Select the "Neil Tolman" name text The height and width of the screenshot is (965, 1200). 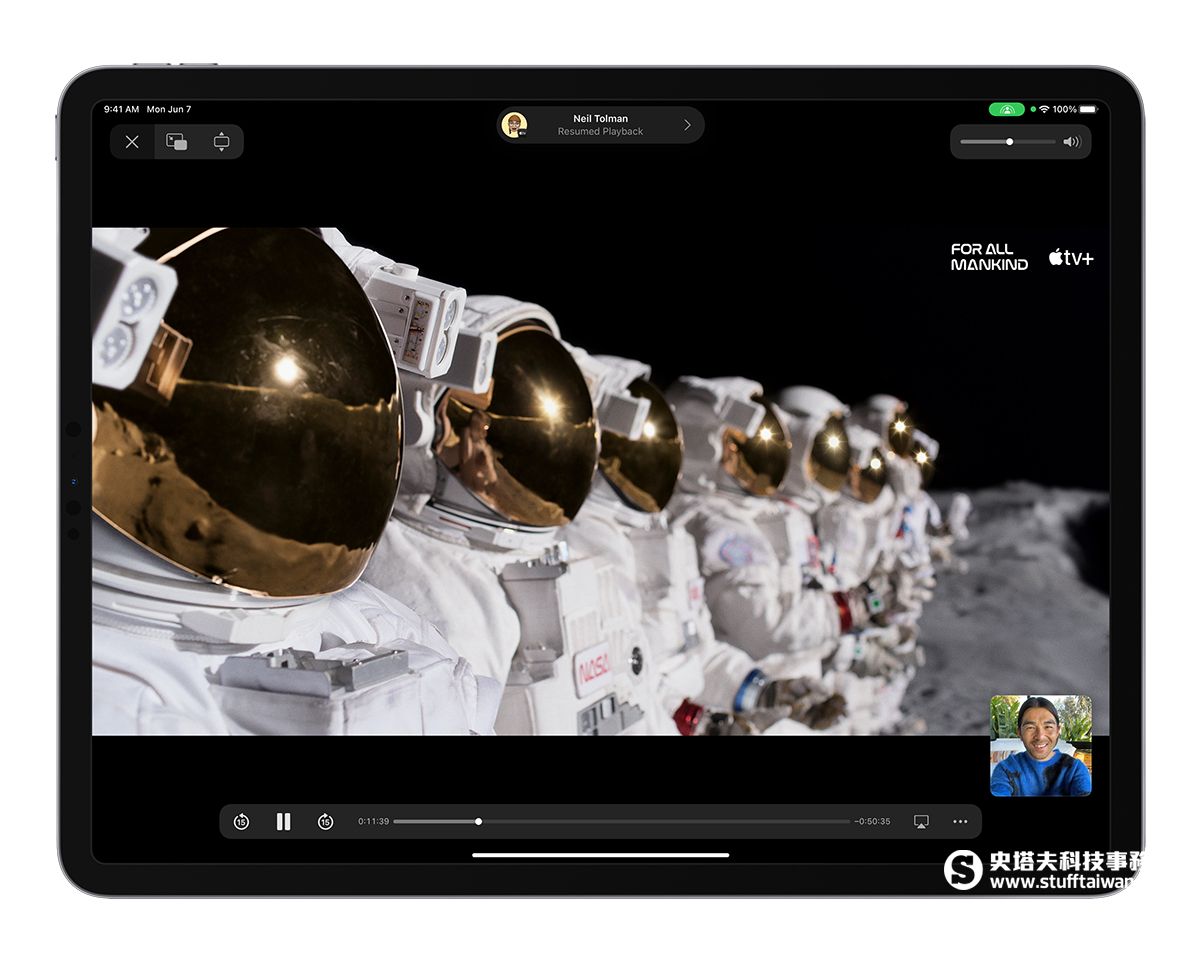point(601,119)
